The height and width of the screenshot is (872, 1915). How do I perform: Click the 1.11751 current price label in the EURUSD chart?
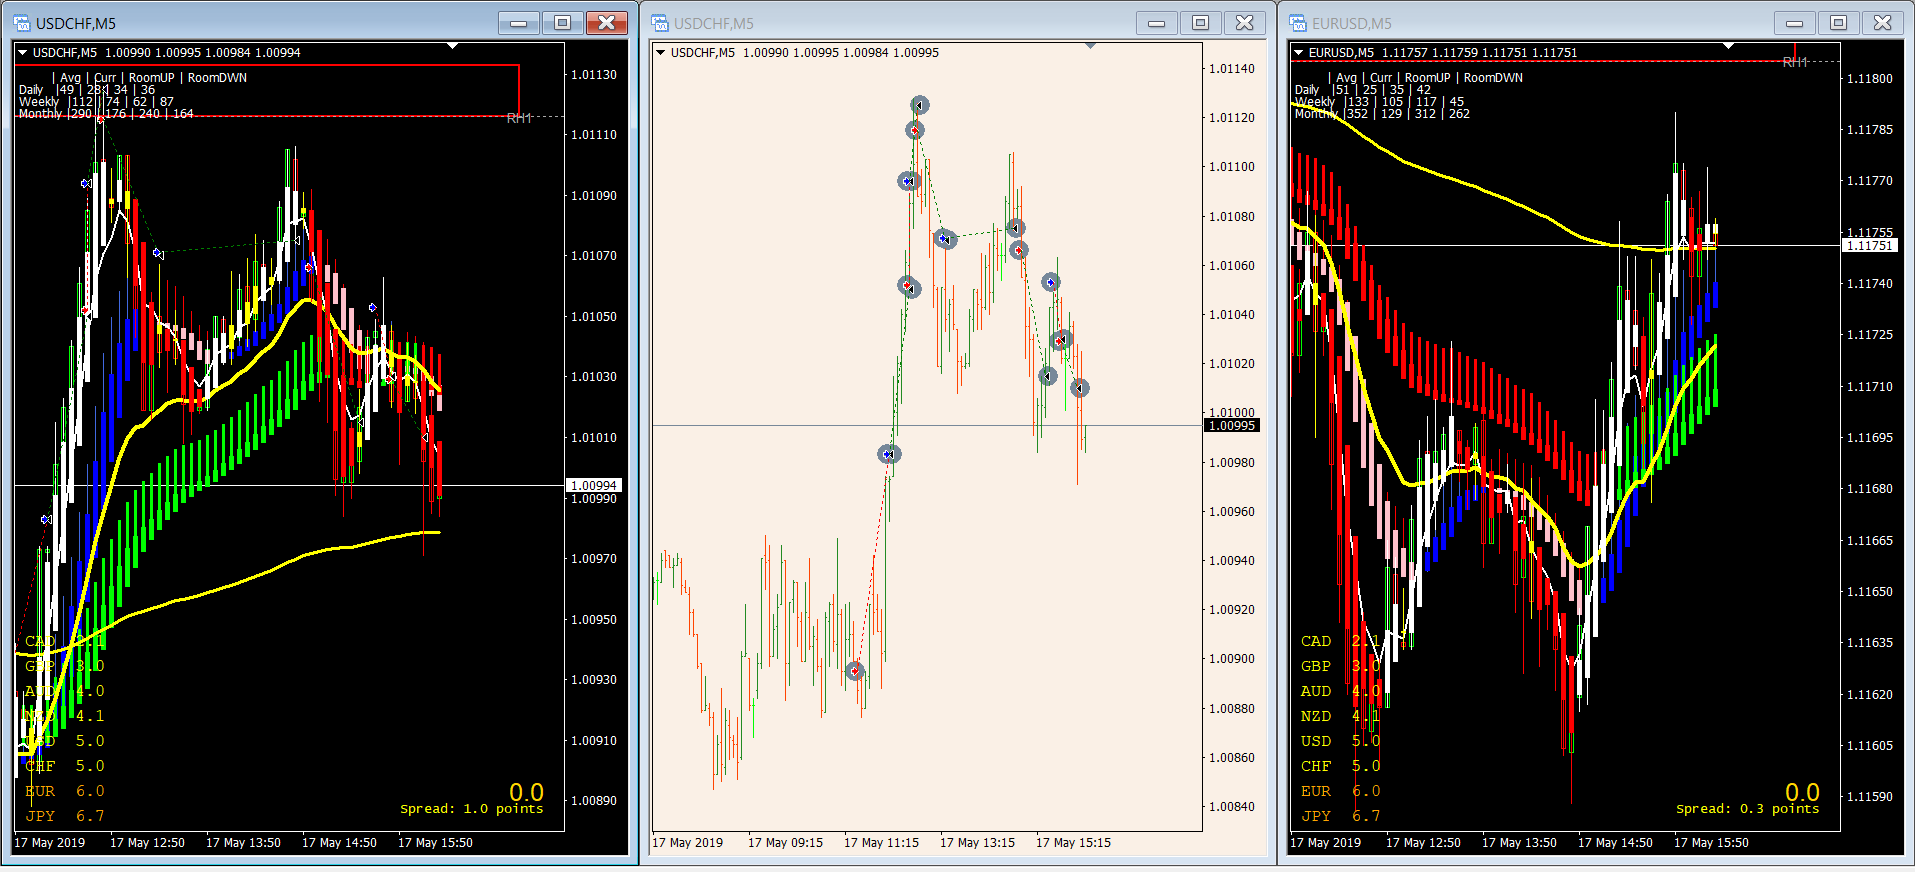pos(1869,245)
